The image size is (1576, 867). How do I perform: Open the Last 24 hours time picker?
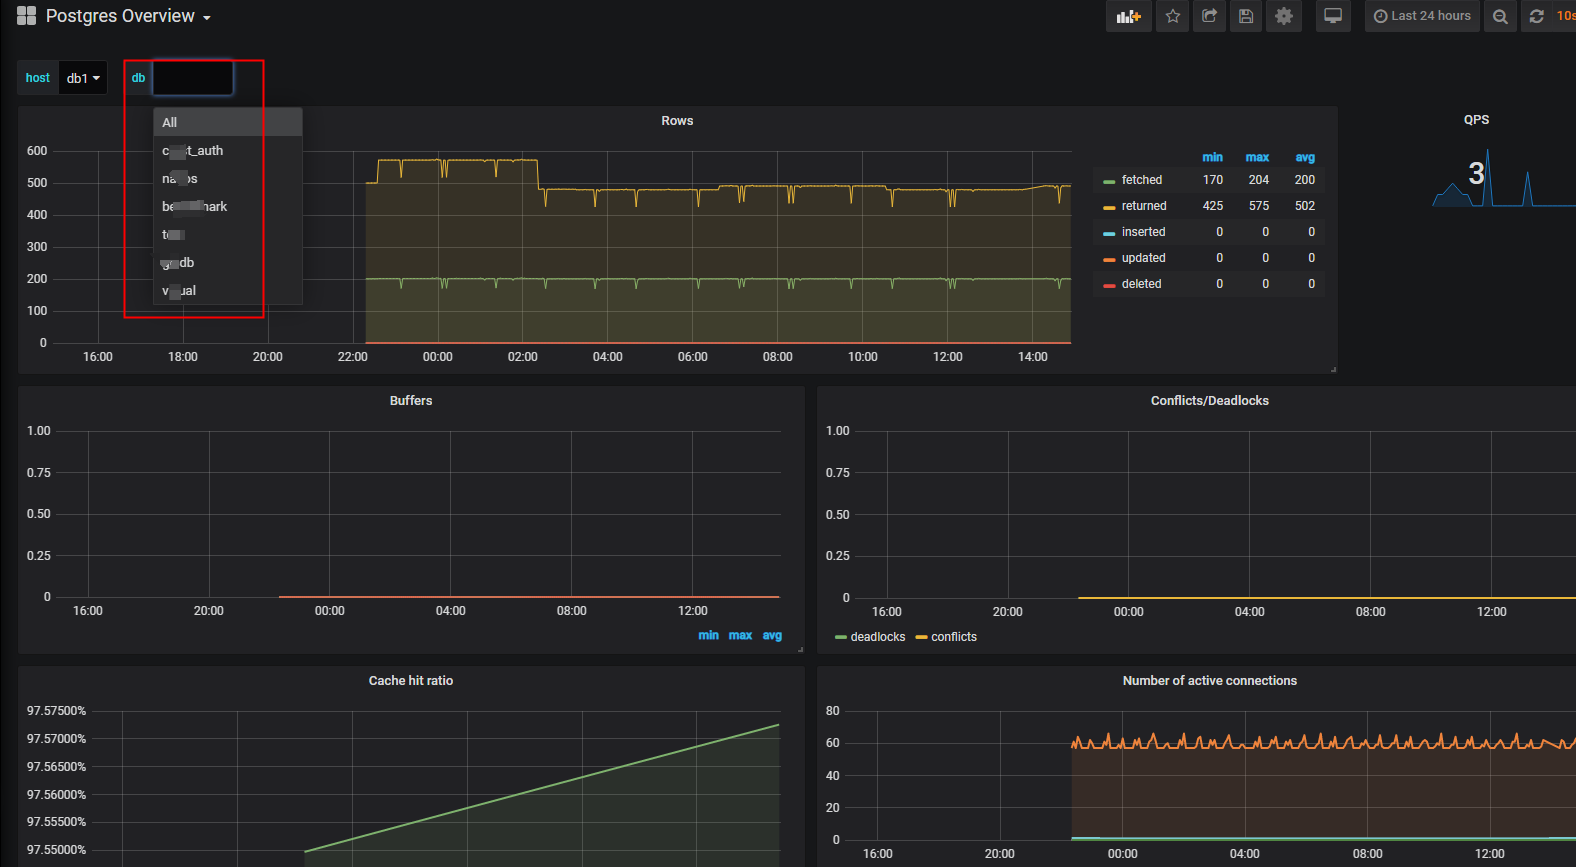1422,16
